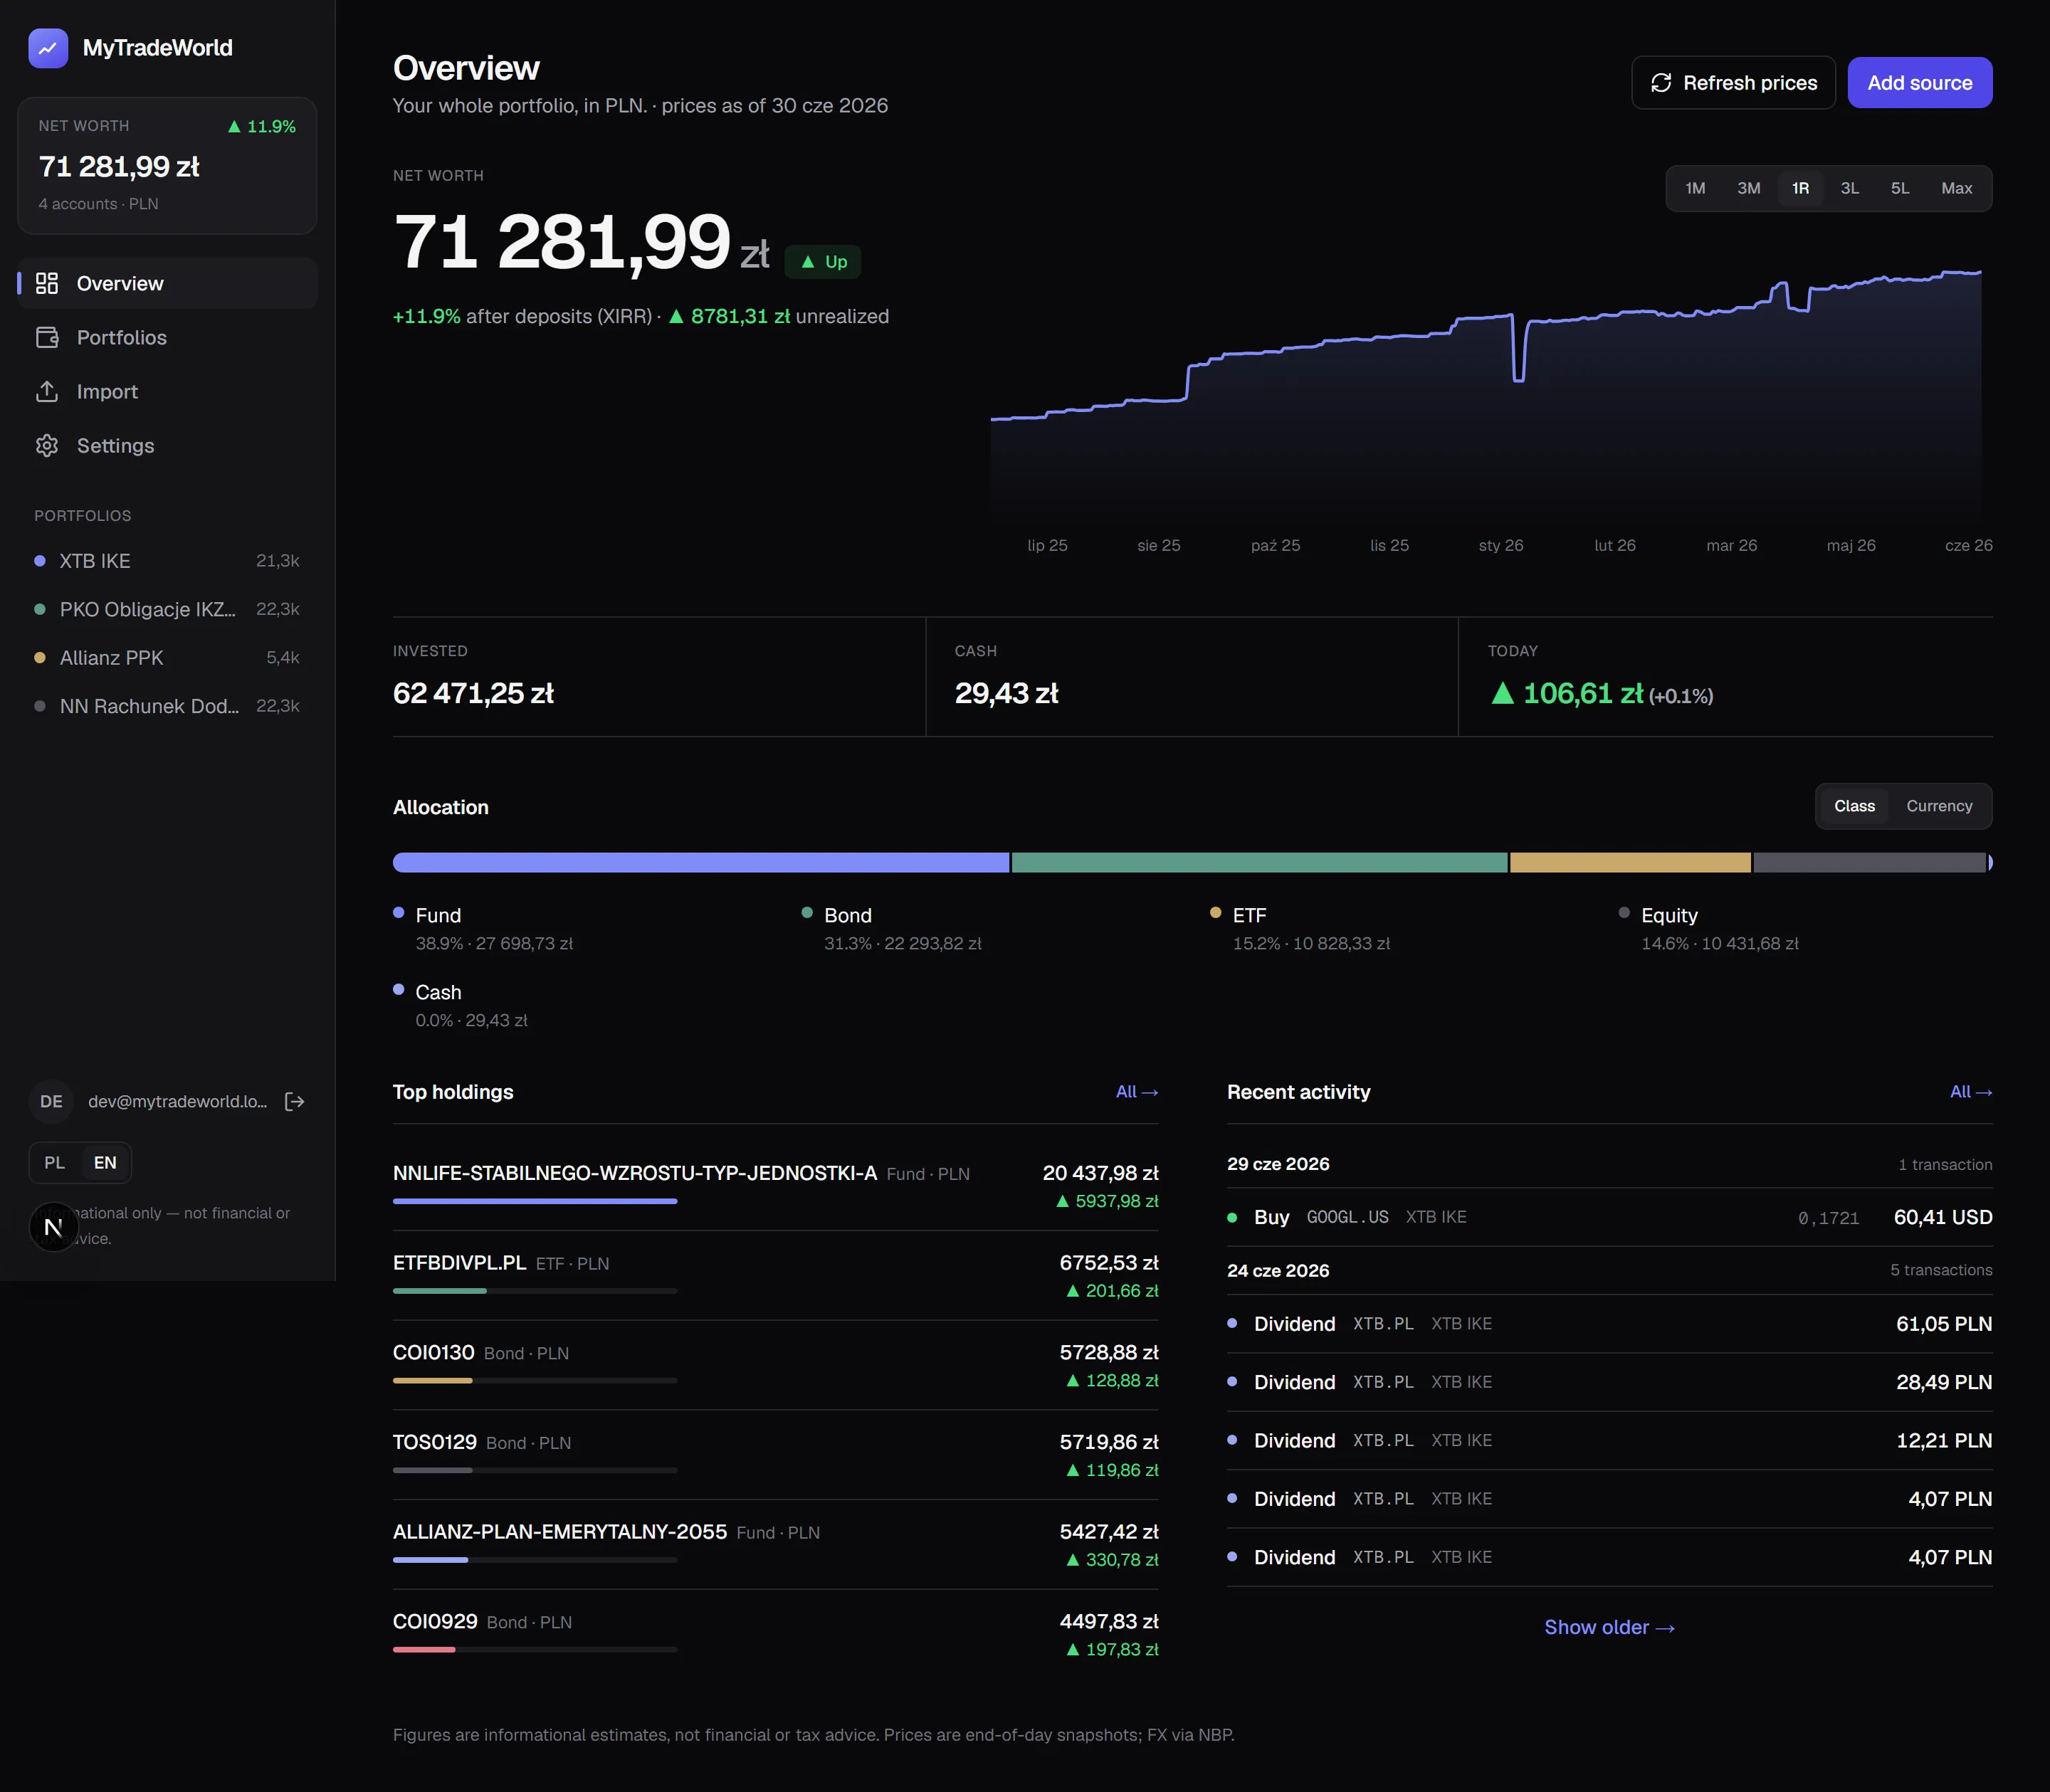Show allocation by Currency

pyautogui.click(x=1939, y=806)
